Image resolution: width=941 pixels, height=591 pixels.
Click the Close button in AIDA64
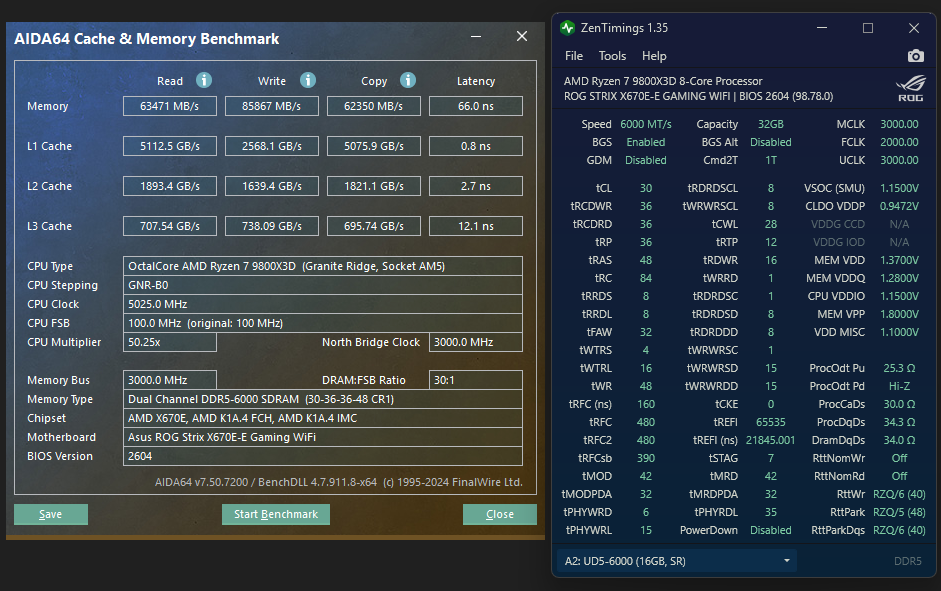(500, 514)
